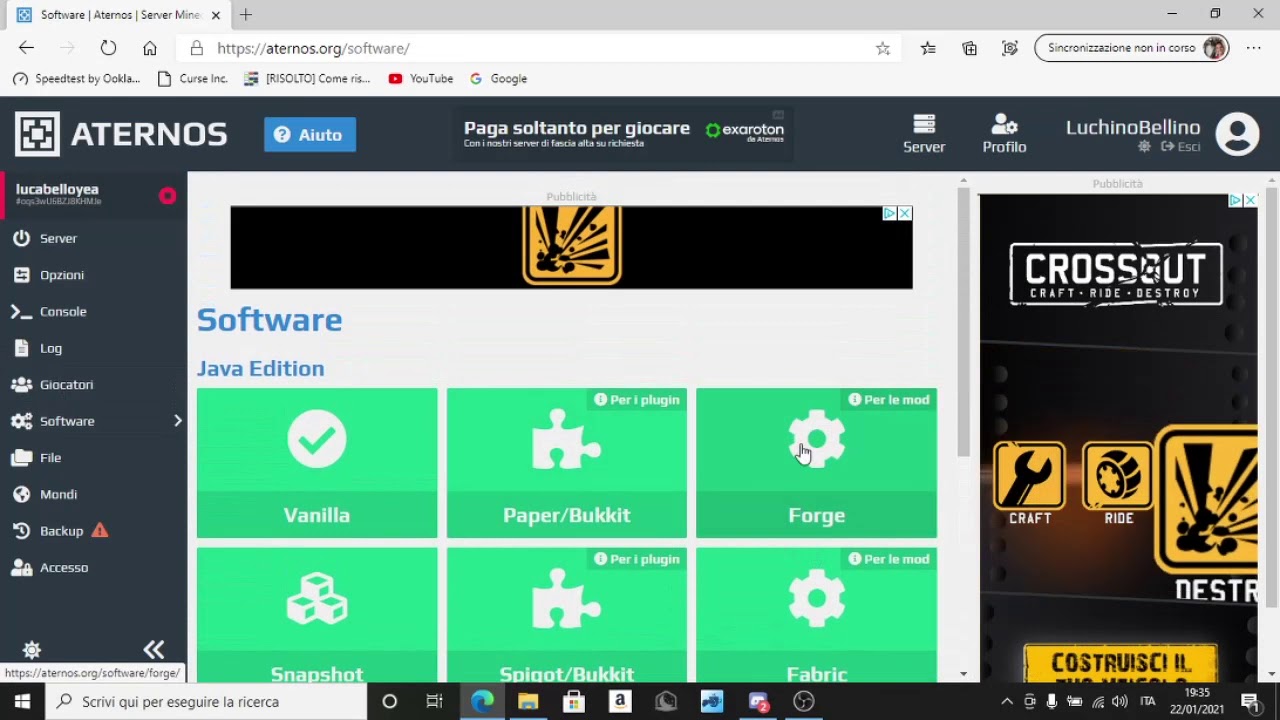
Task: Open the RISOLTO Come ris... bookmark
Action: click(307, 78)
